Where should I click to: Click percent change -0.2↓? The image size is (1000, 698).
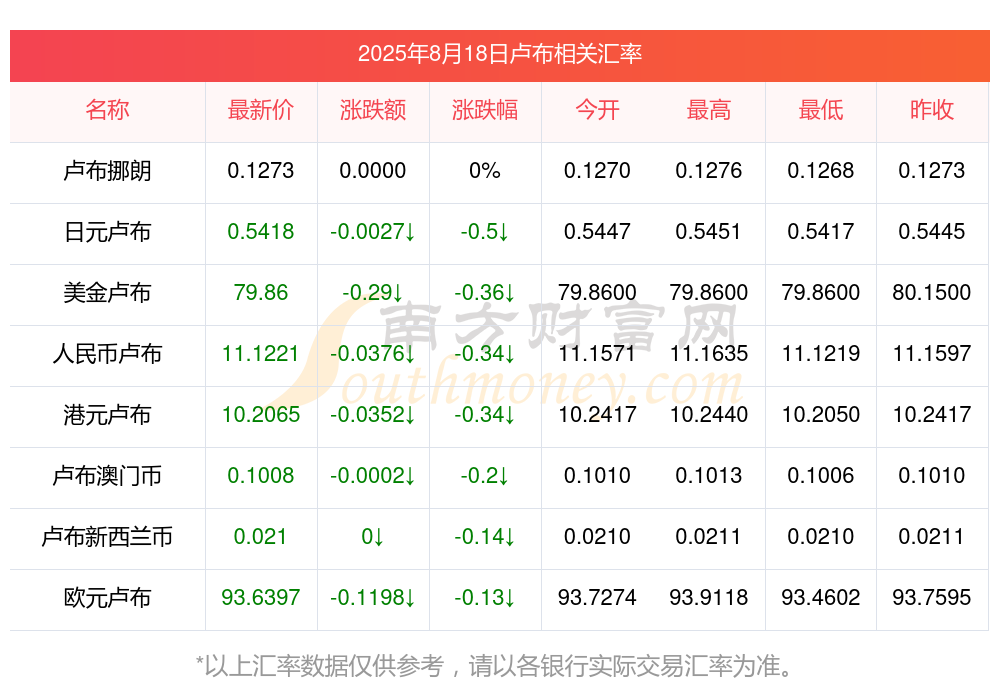click(x=485, y=475)
